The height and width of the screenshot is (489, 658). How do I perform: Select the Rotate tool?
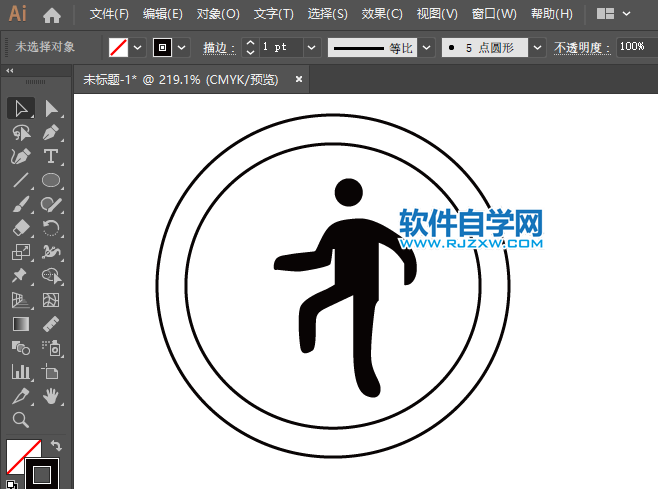(x=51, y=228)
